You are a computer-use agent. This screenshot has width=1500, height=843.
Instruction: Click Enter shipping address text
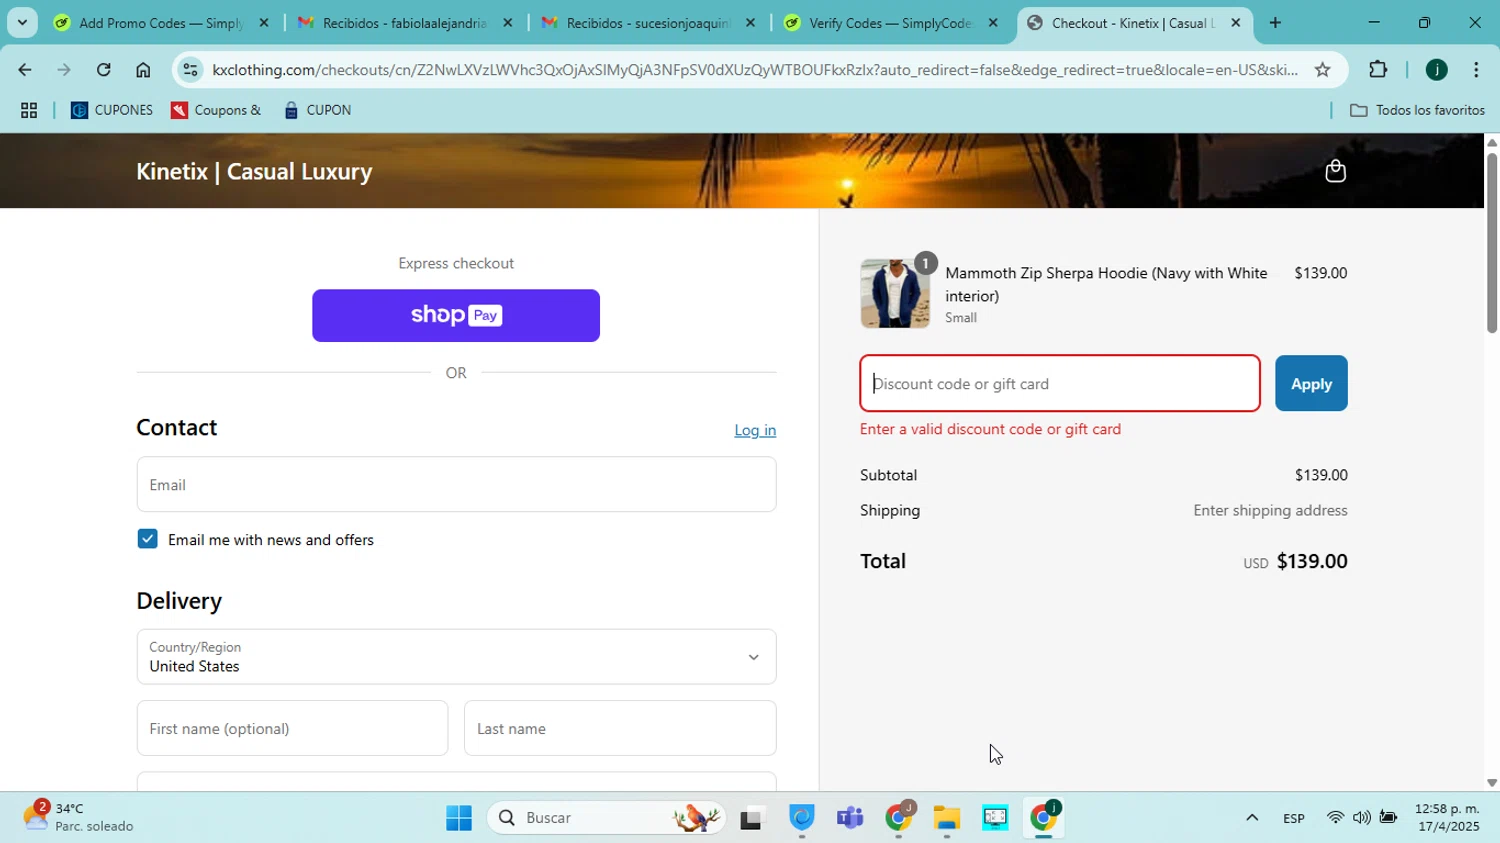click(x=1270, y=510)
